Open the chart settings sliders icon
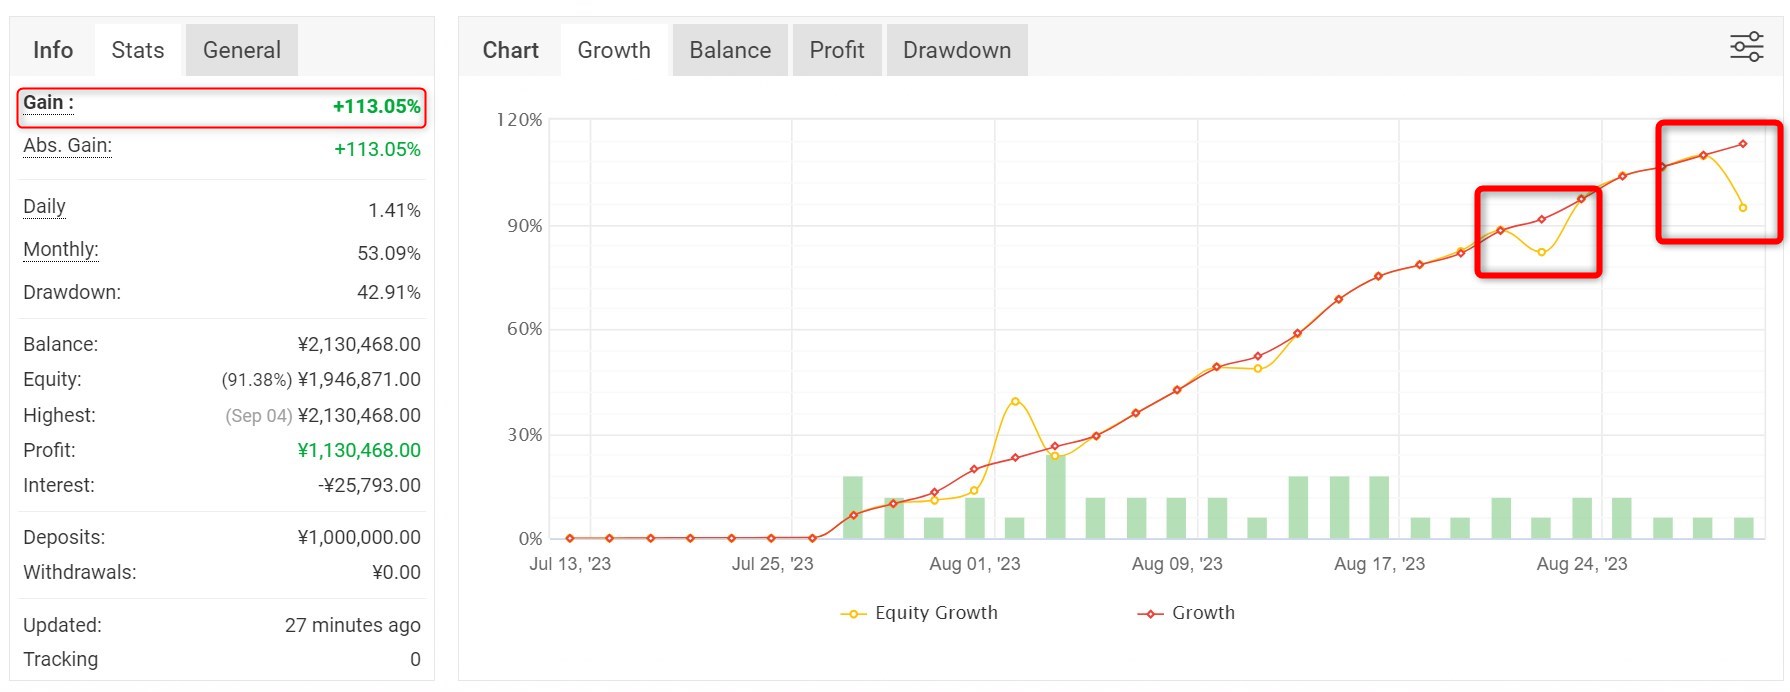This screenshot has width=1790, height=692. (x=1746, y=47)
